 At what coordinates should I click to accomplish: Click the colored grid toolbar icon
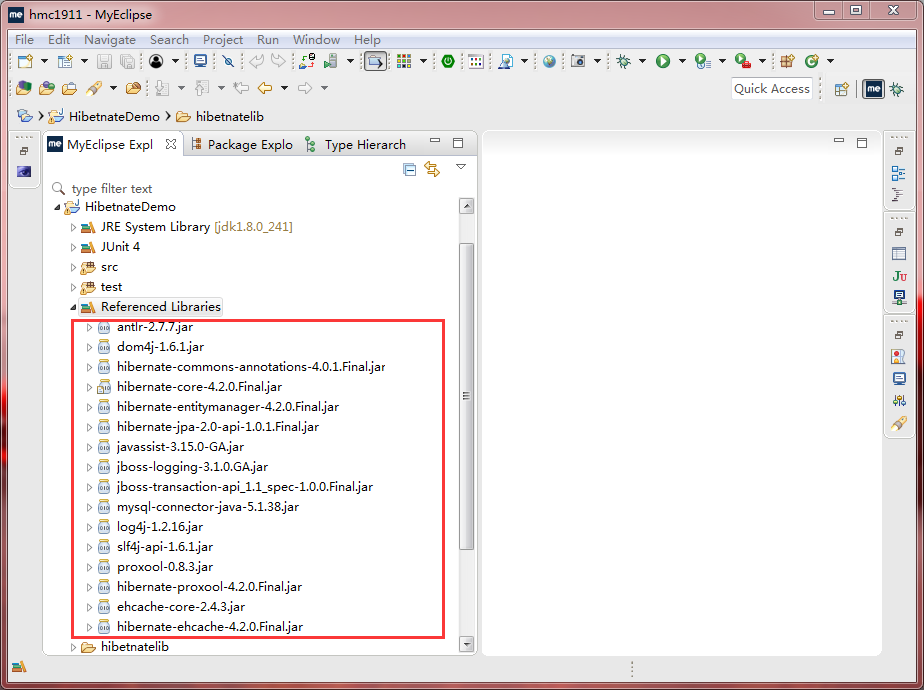[x=404, y=61]
